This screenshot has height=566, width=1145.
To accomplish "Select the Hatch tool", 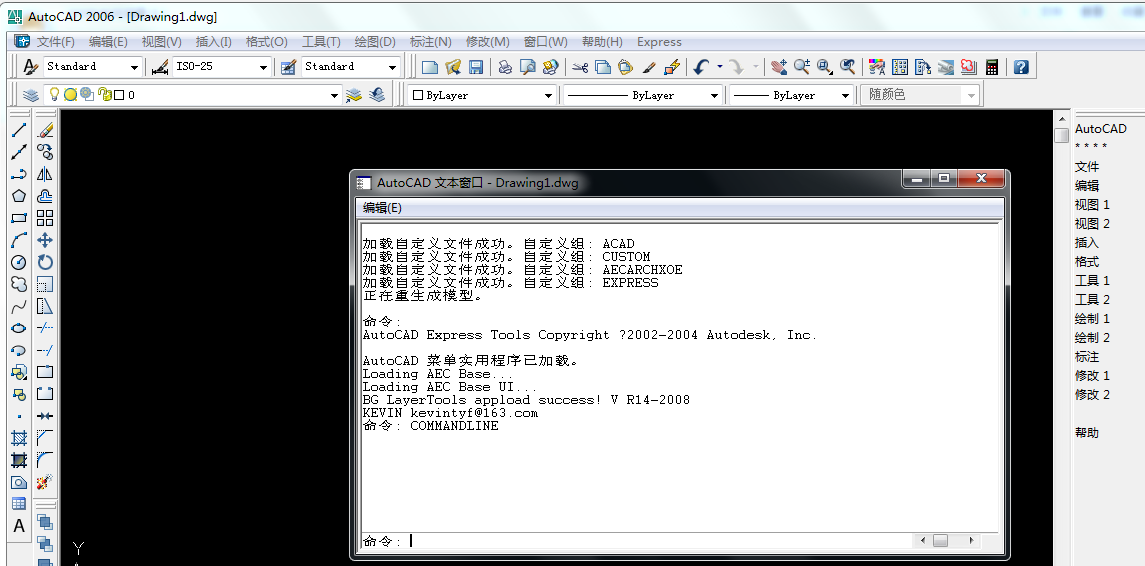I will click(19, 438).
